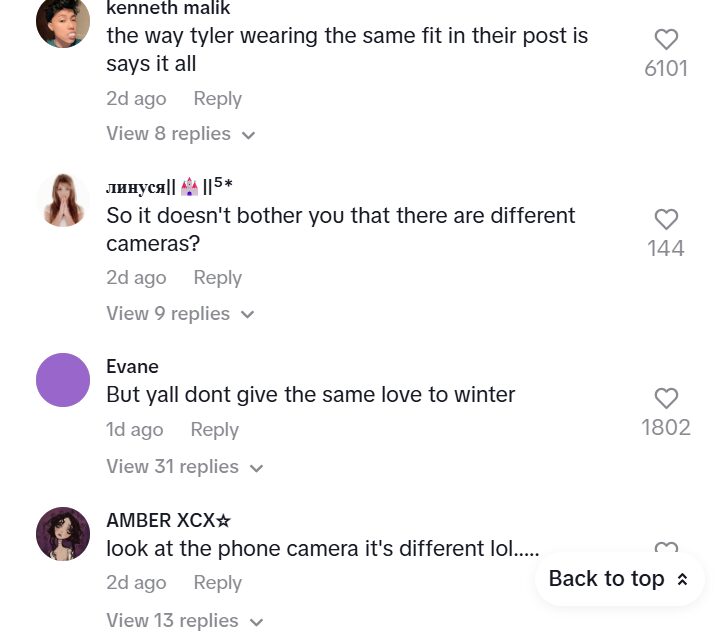This screenshot has width=726, height=643.
Task: Click kenneth malik's profile avatar
Action: [63, 21]
